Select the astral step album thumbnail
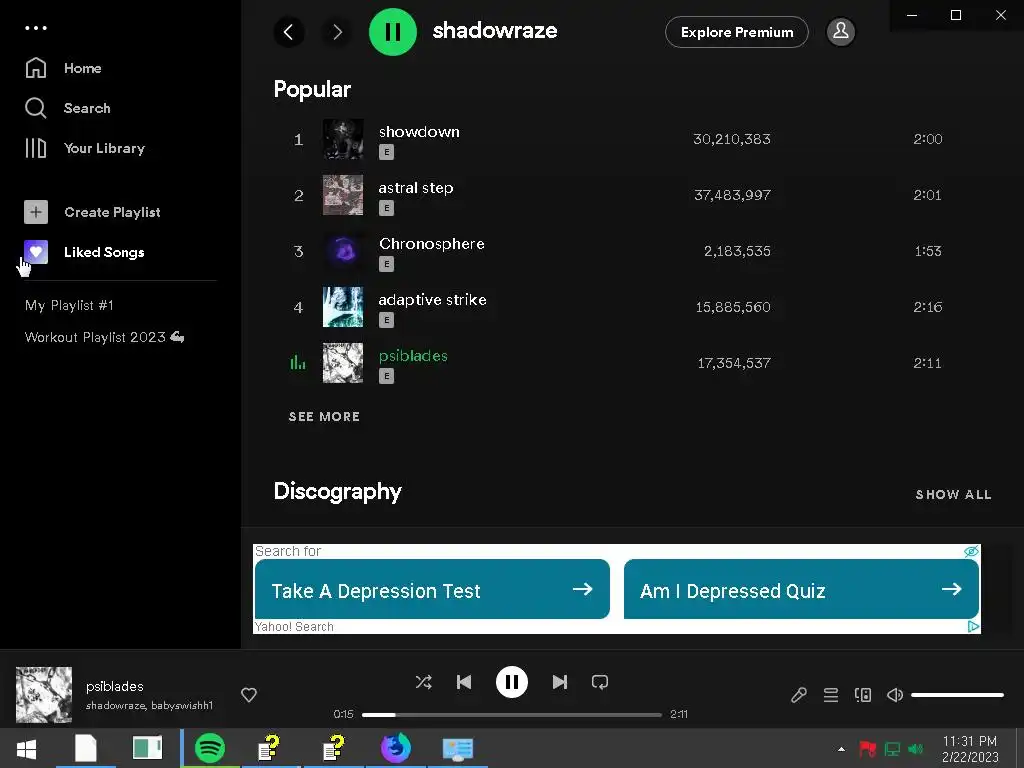This screenshot has height=768, width=1024. (343, 195)
